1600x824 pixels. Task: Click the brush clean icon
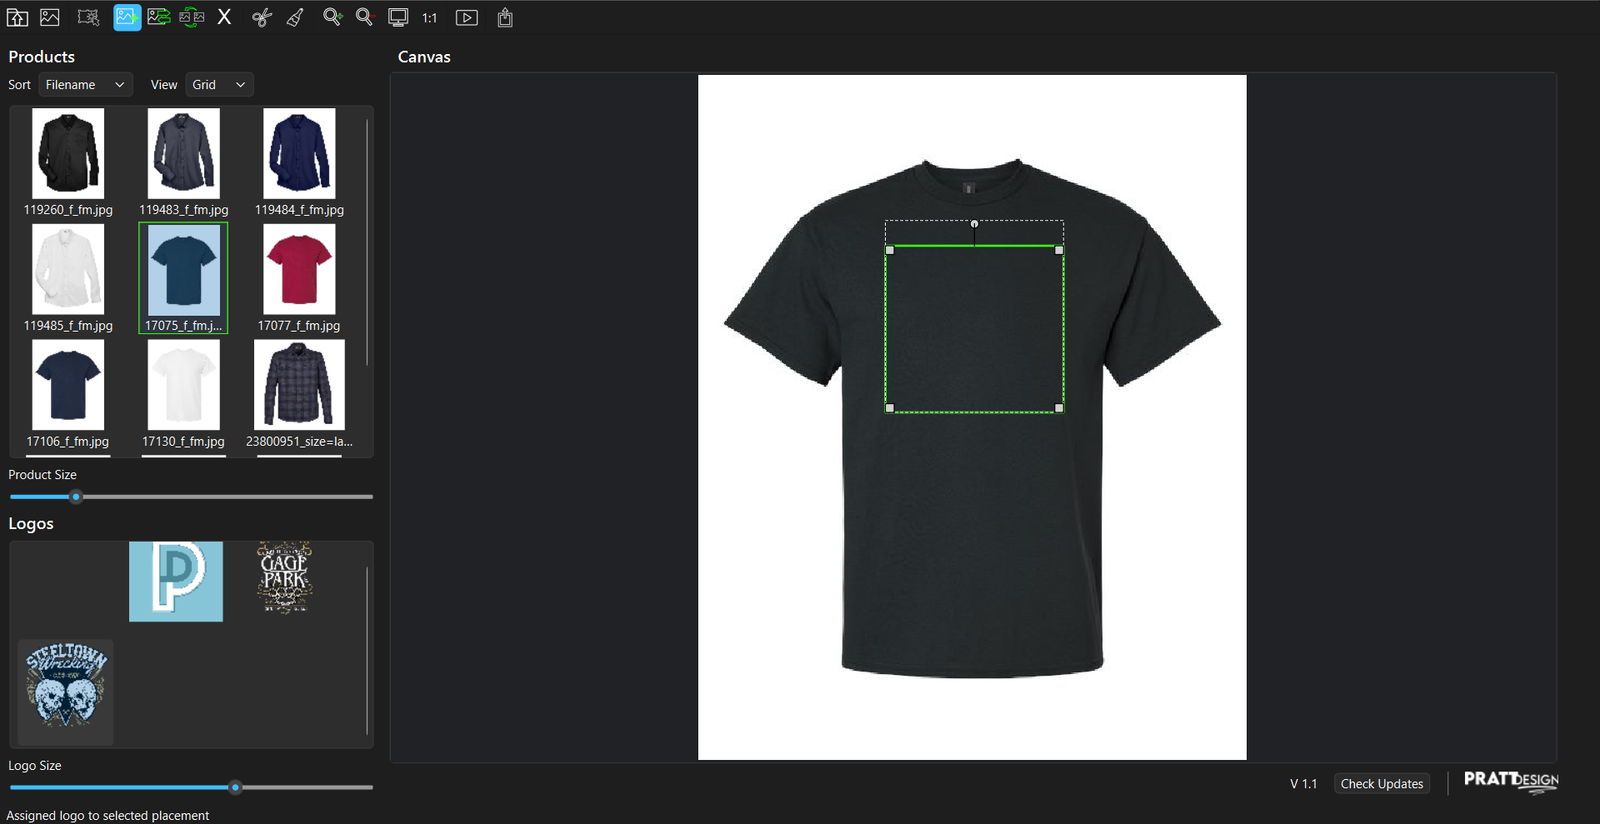pyautogui.click(x=295, y=17)
